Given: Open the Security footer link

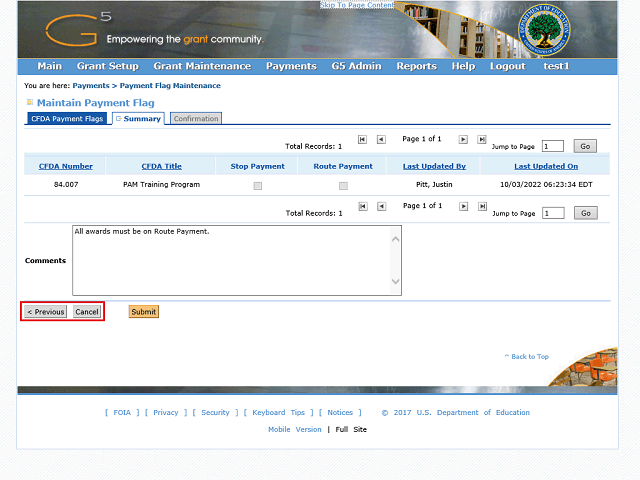Looking at the screenshot, I should 216,413.
